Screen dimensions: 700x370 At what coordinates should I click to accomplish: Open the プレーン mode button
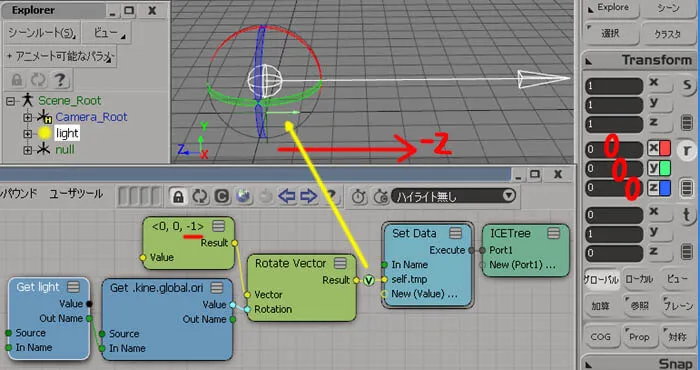(x=677, y=306)
